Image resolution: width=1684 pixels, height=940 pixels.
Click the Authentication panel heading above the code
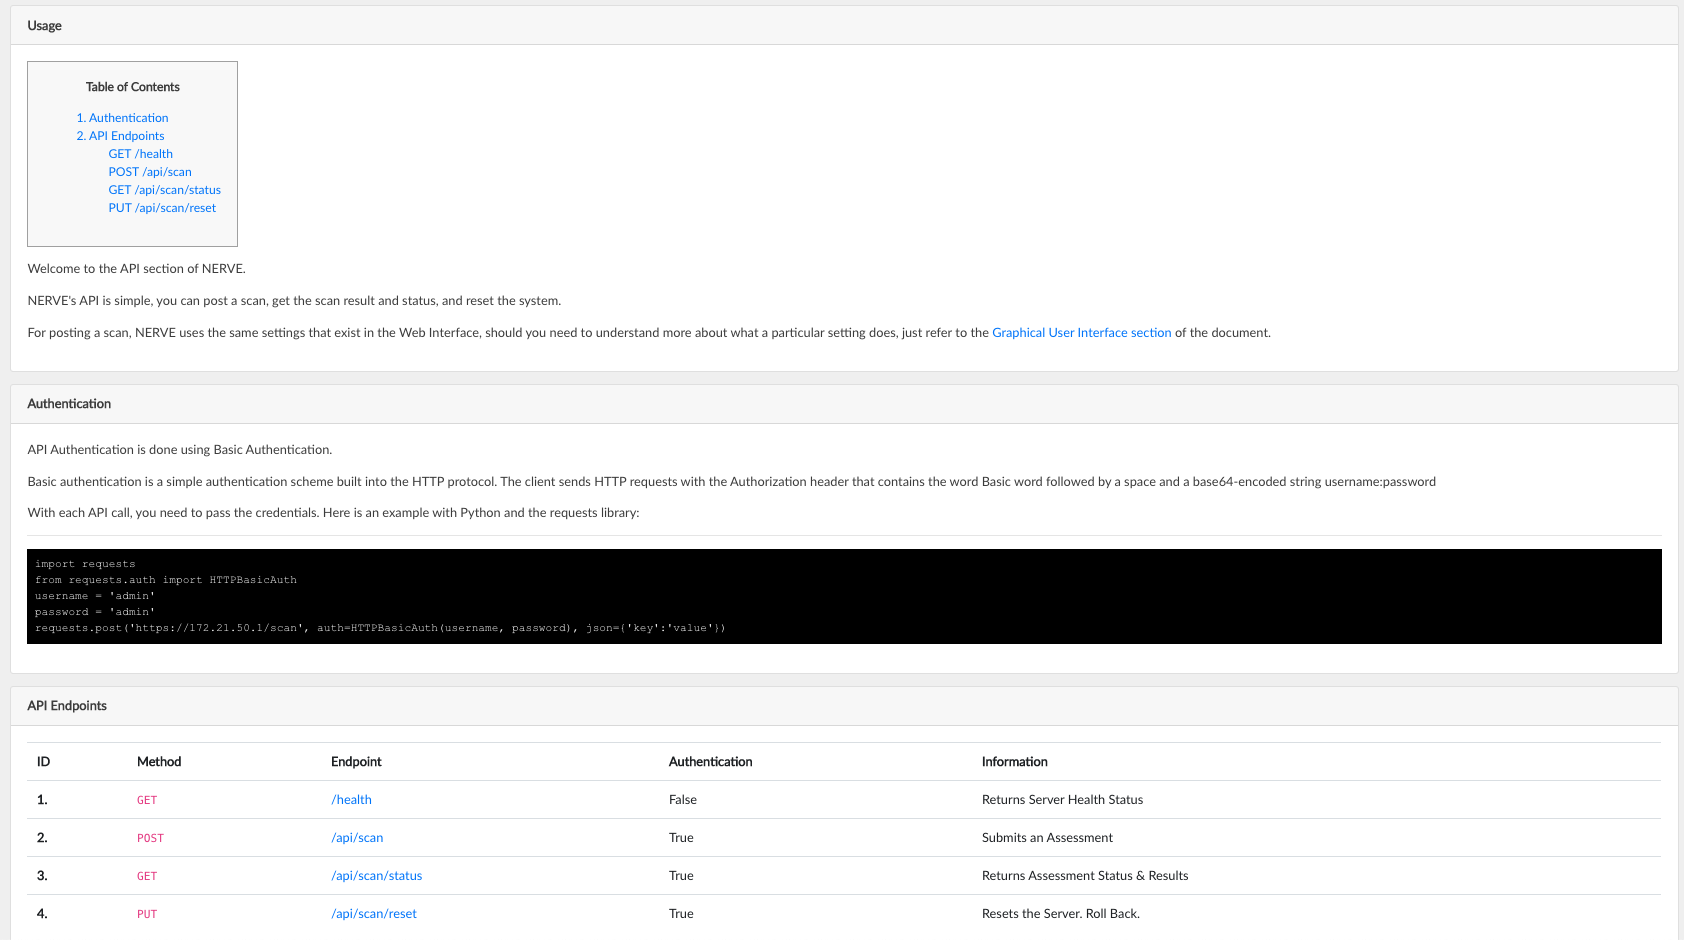pos(69,404)
